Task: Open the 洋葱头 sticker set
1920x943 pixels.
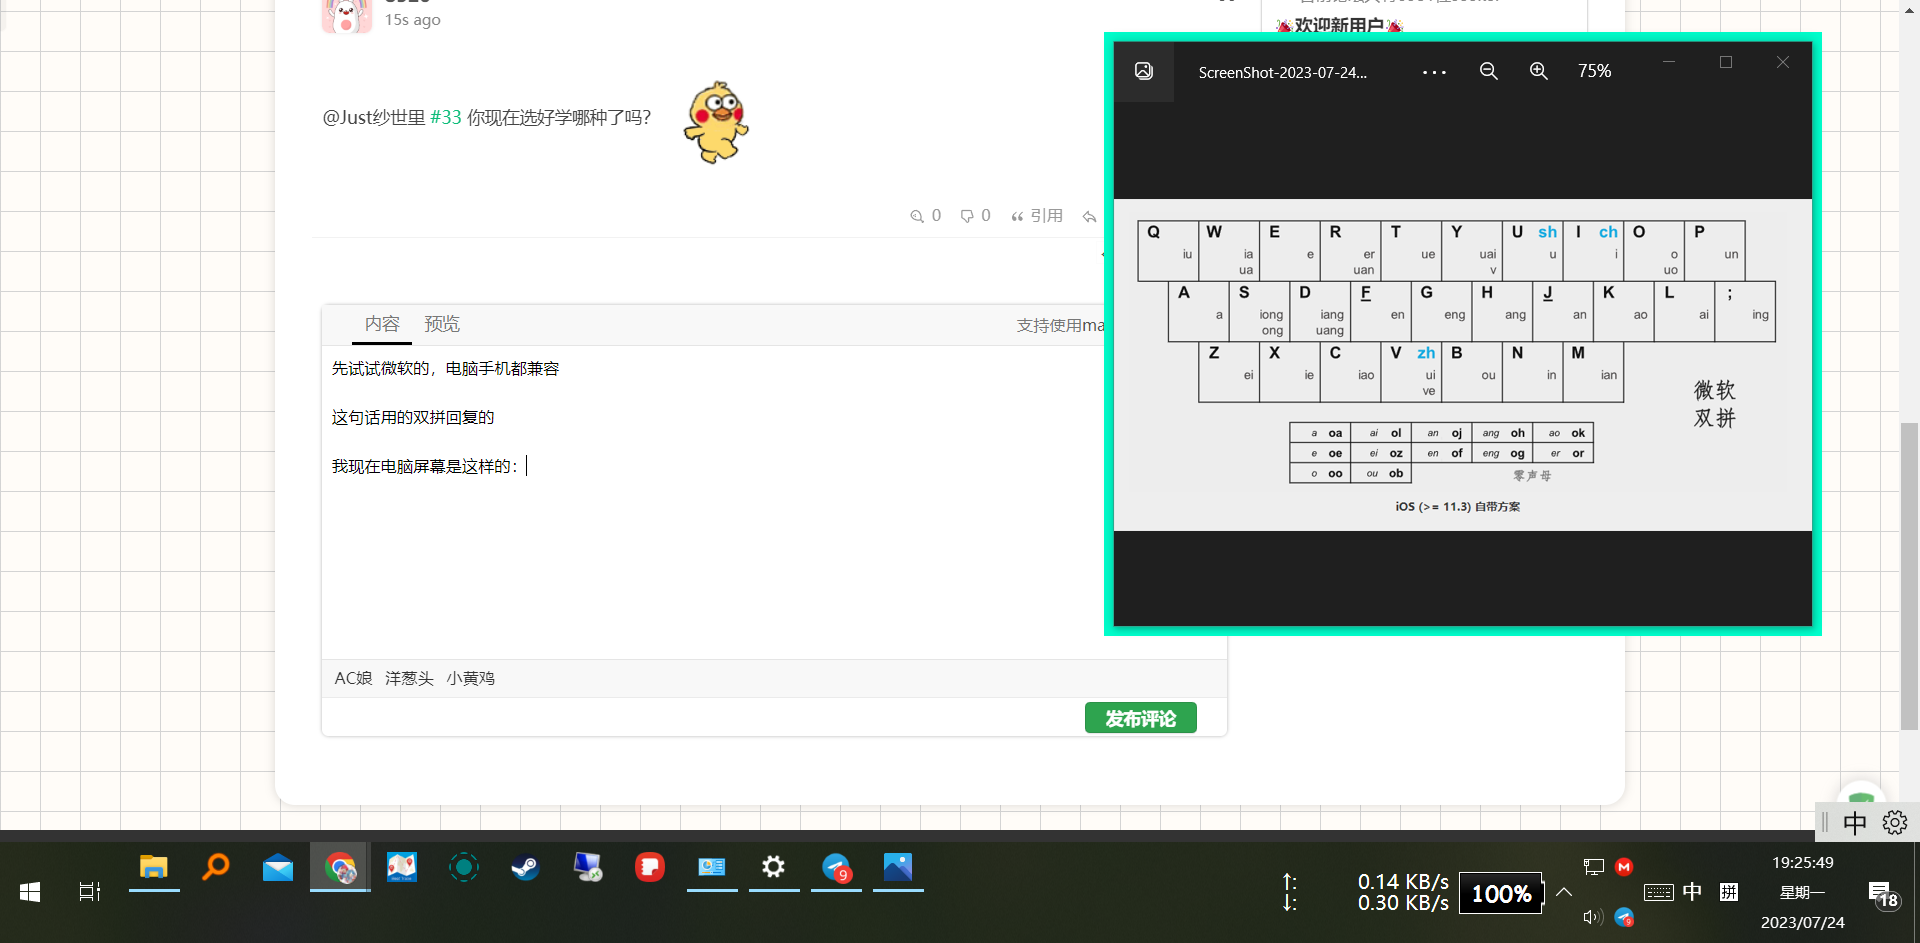Action: (x=409, y=678)
